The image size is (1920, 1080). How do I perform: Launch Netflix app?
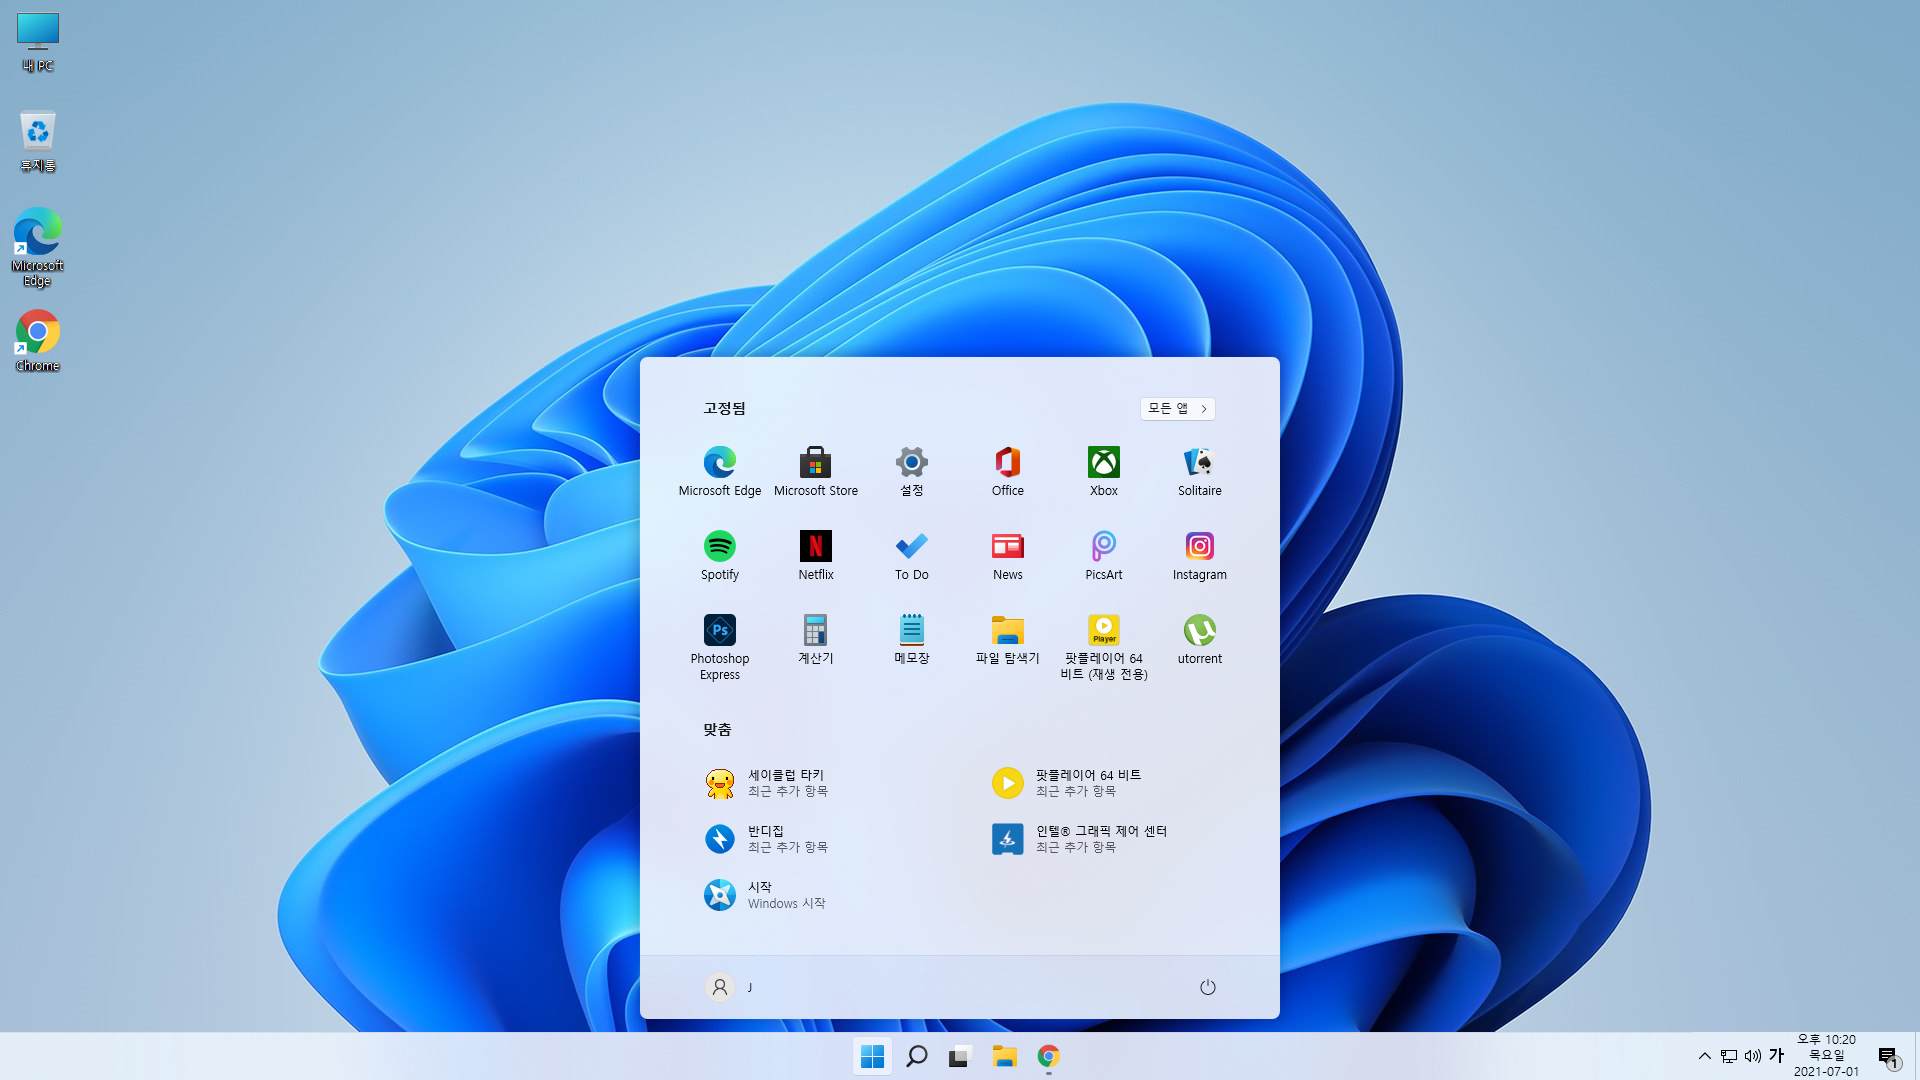pos(816,555)
